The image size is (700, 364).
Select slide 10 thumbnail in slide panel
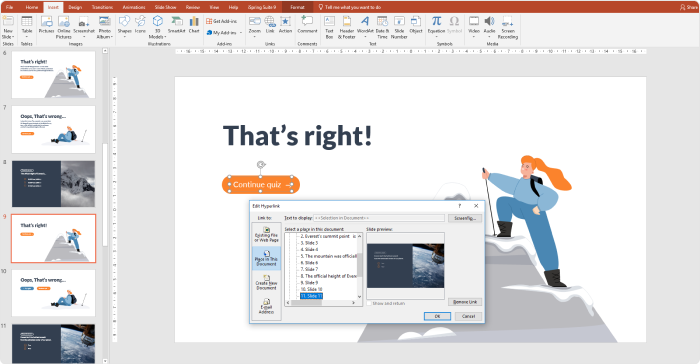(x=53, y=293)
